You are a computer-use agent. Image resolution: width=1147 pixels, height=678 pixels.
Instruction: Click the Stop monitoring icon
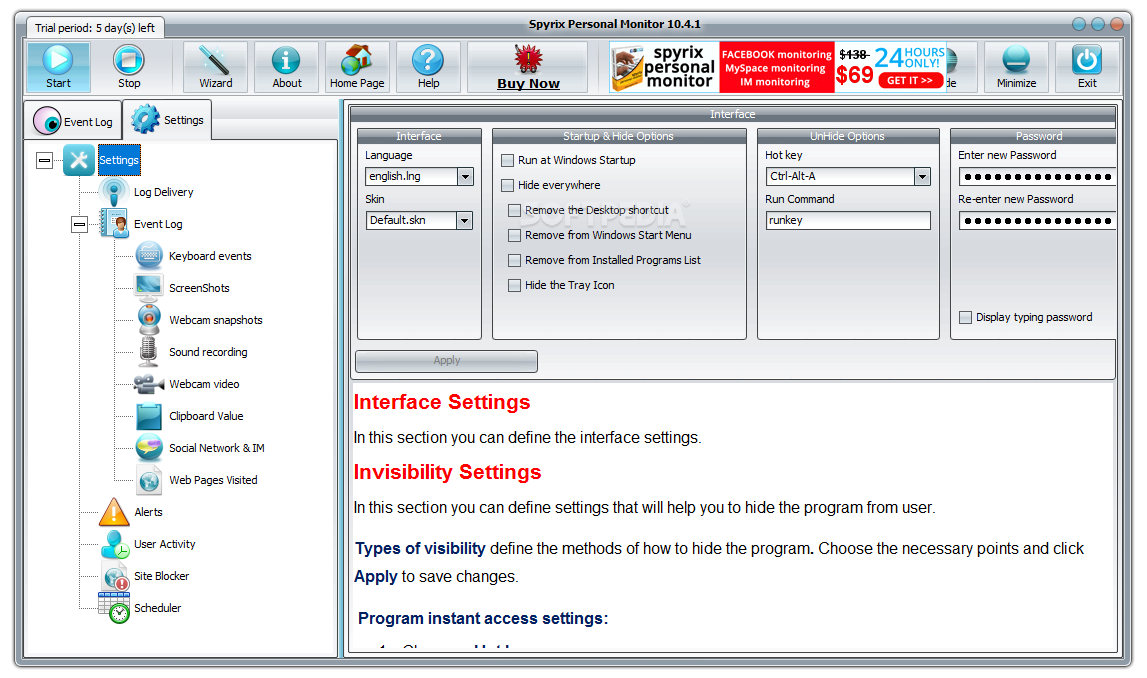[129, 60]
